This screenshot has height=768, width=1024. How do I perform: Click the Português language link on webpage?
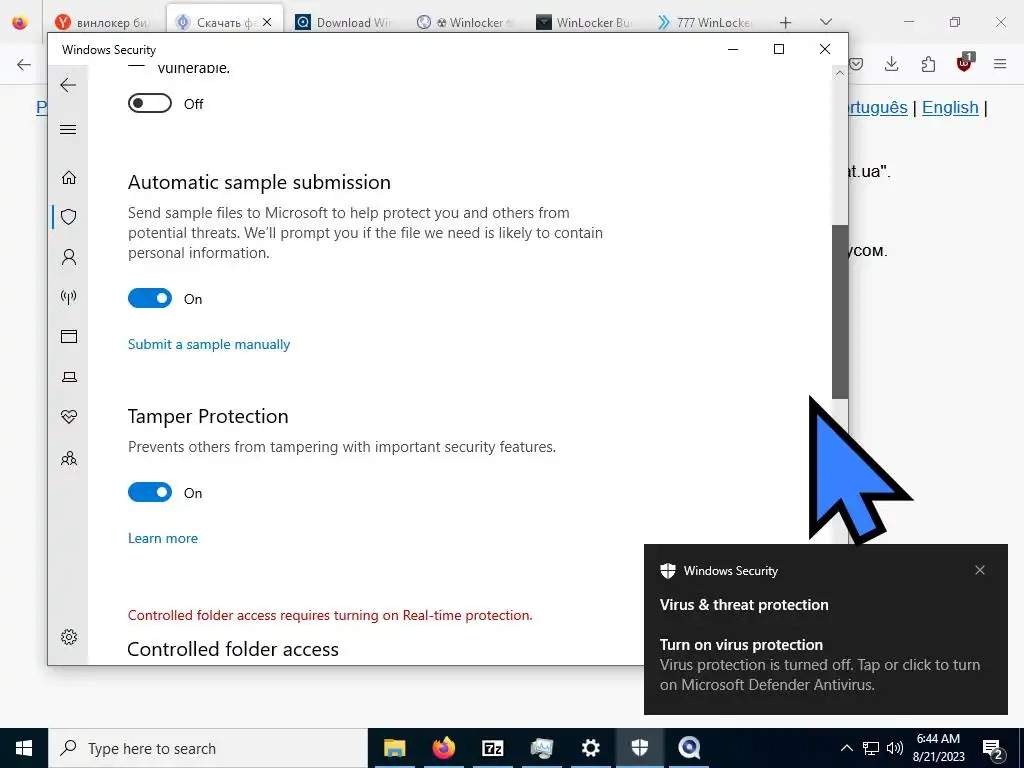pyautogui.click(x=878, y=107)
